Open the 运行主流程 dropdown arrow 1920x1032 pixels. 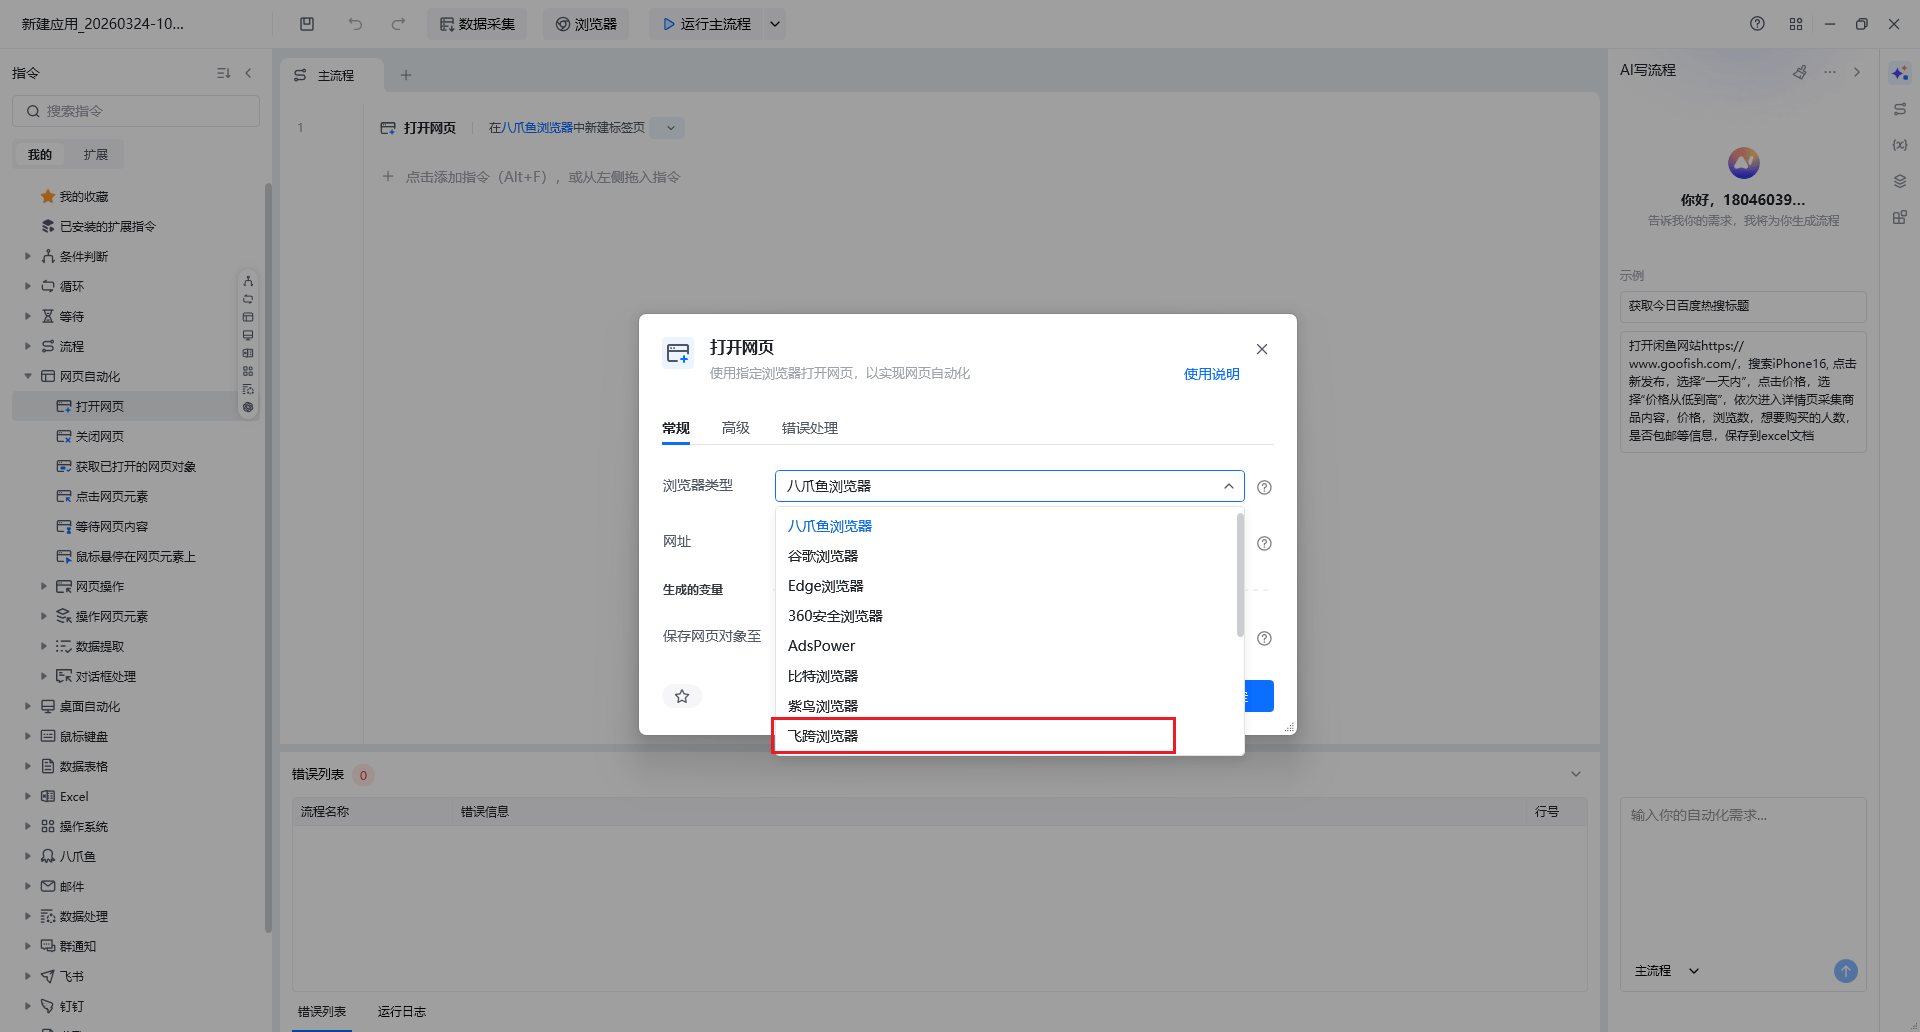coord(774,24)
